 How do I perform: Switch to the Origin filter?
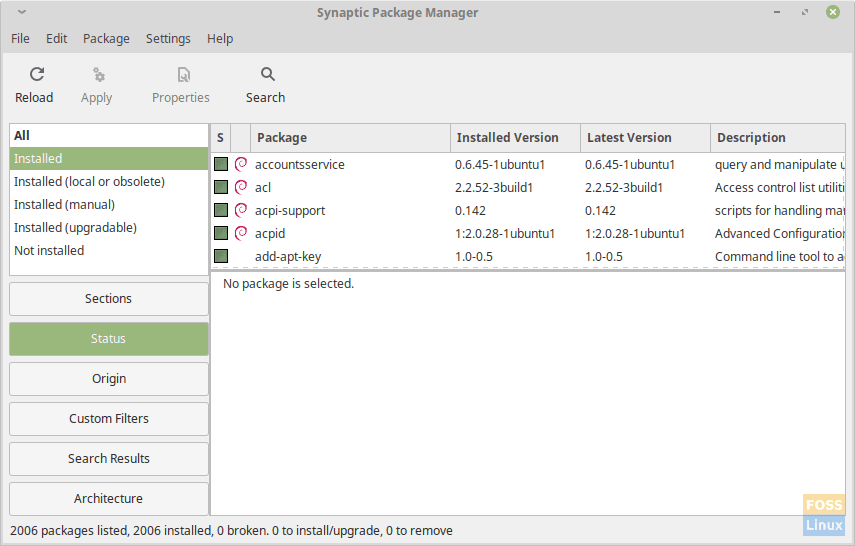pos(109,379)
